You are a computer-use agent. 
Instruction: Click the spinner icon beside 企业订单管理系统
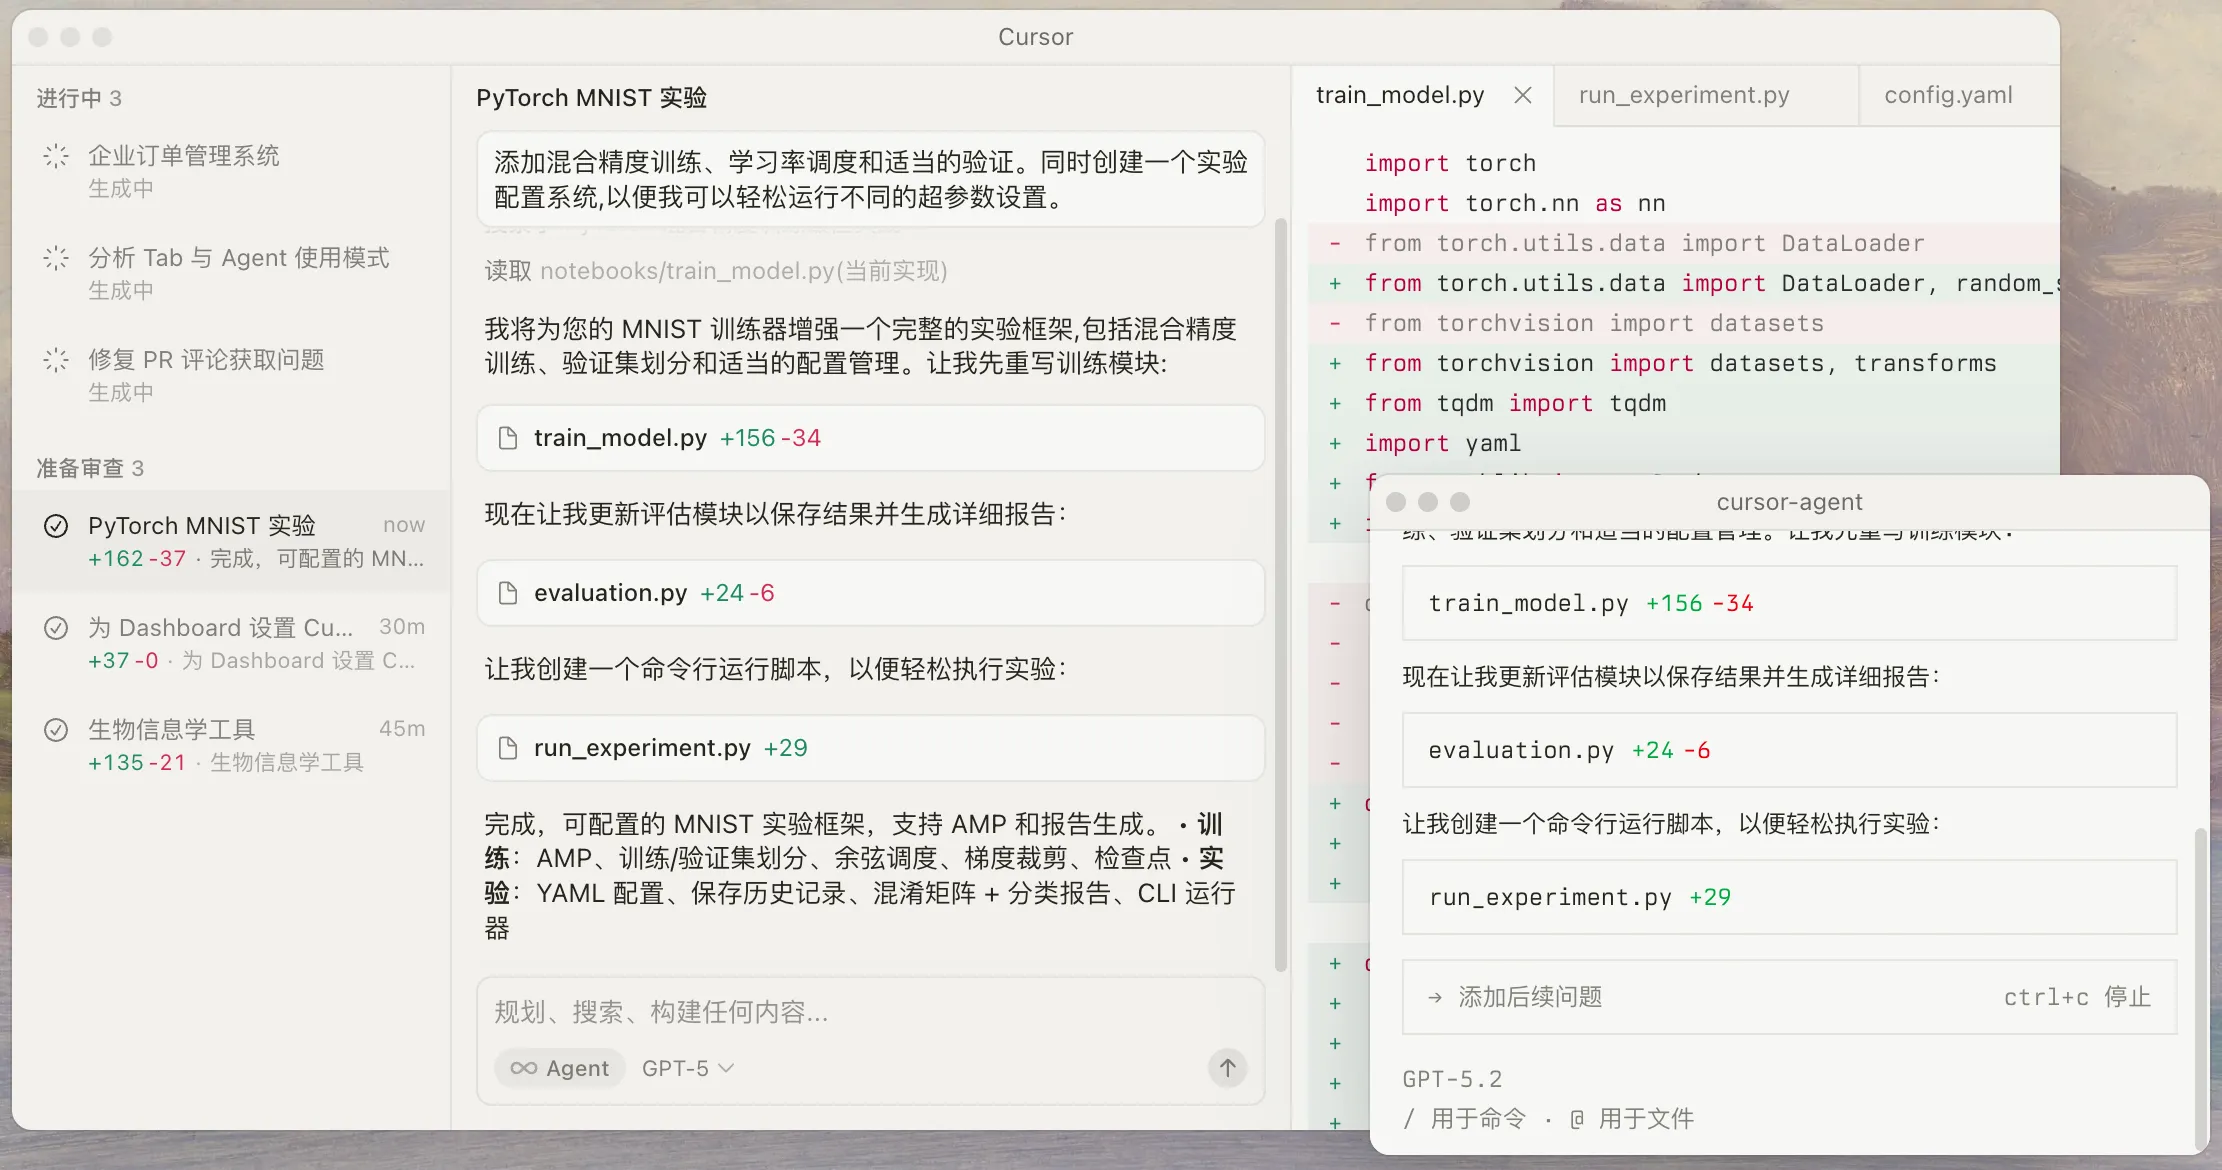pyautogui.click(x=56, y=156)
